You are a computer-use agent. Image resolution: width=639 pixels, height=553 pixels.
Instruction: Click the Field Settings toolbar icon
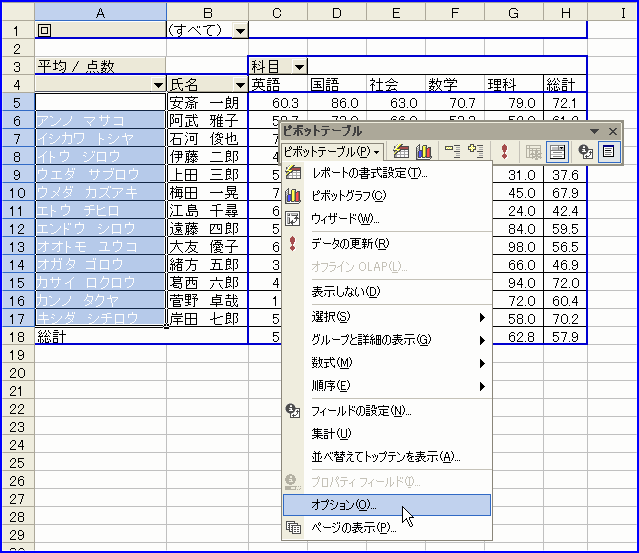point(585,152)
